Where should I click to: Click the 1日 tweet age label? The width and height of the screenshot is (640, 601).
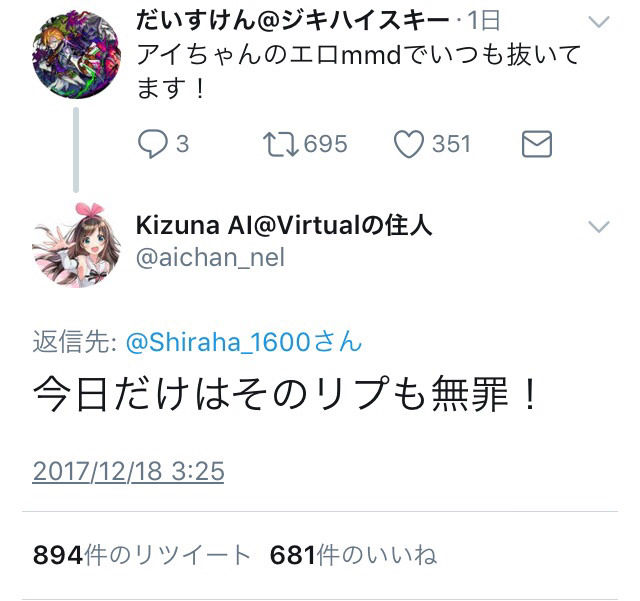coord(484,20)
